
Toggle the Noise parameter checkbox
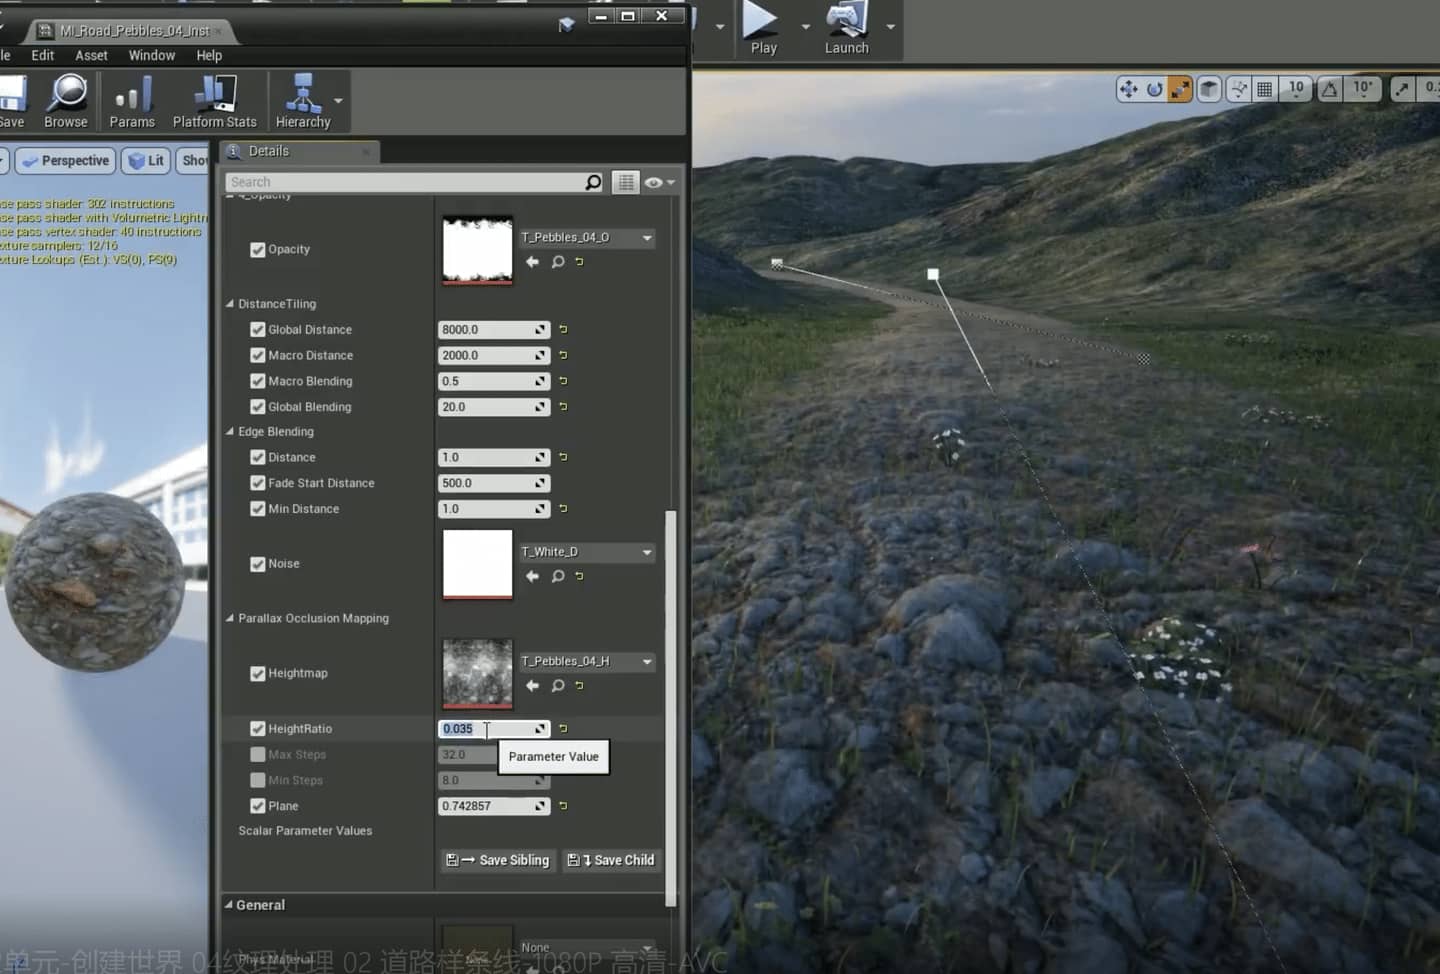258,564
